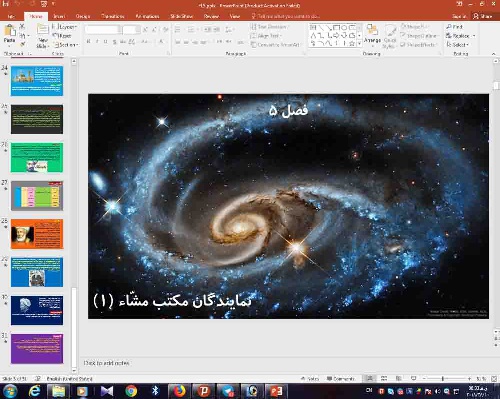Switch to the Insert tab
Image resolution: width=500 pixels, height=399 pixels.
pyautogui.click(x=59, y=16)
